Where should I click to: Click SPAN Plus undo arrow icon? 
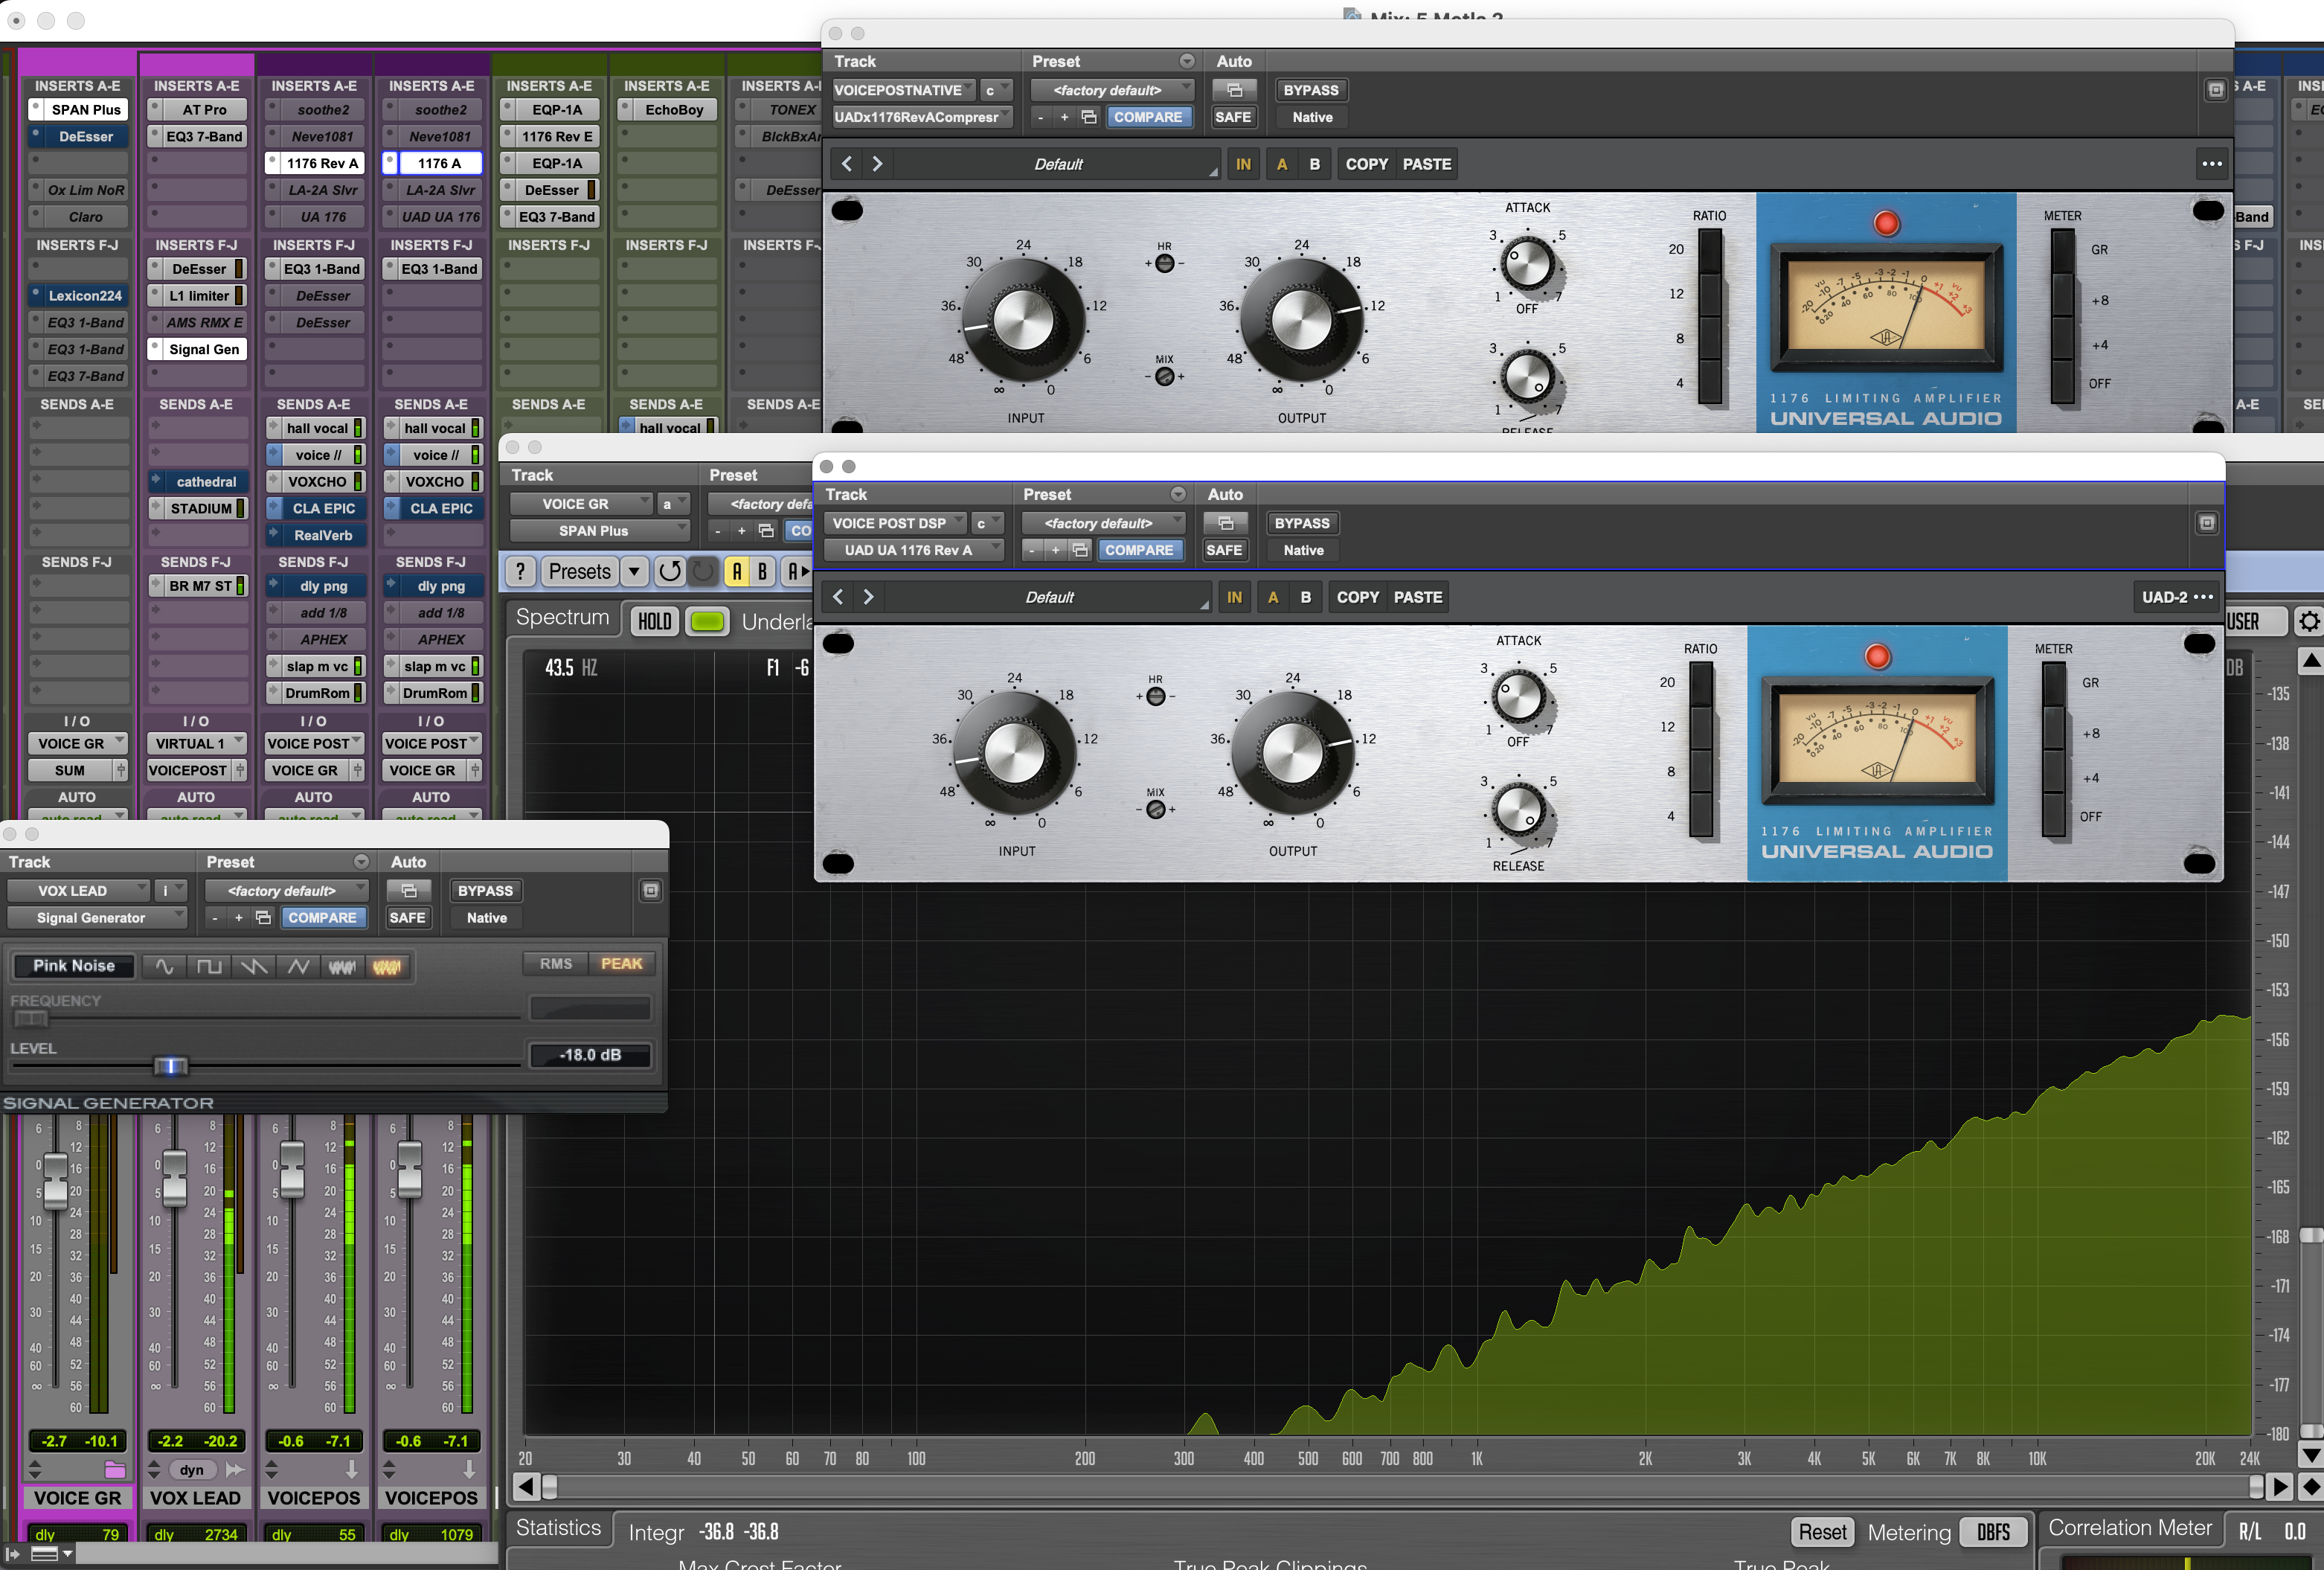669,571
